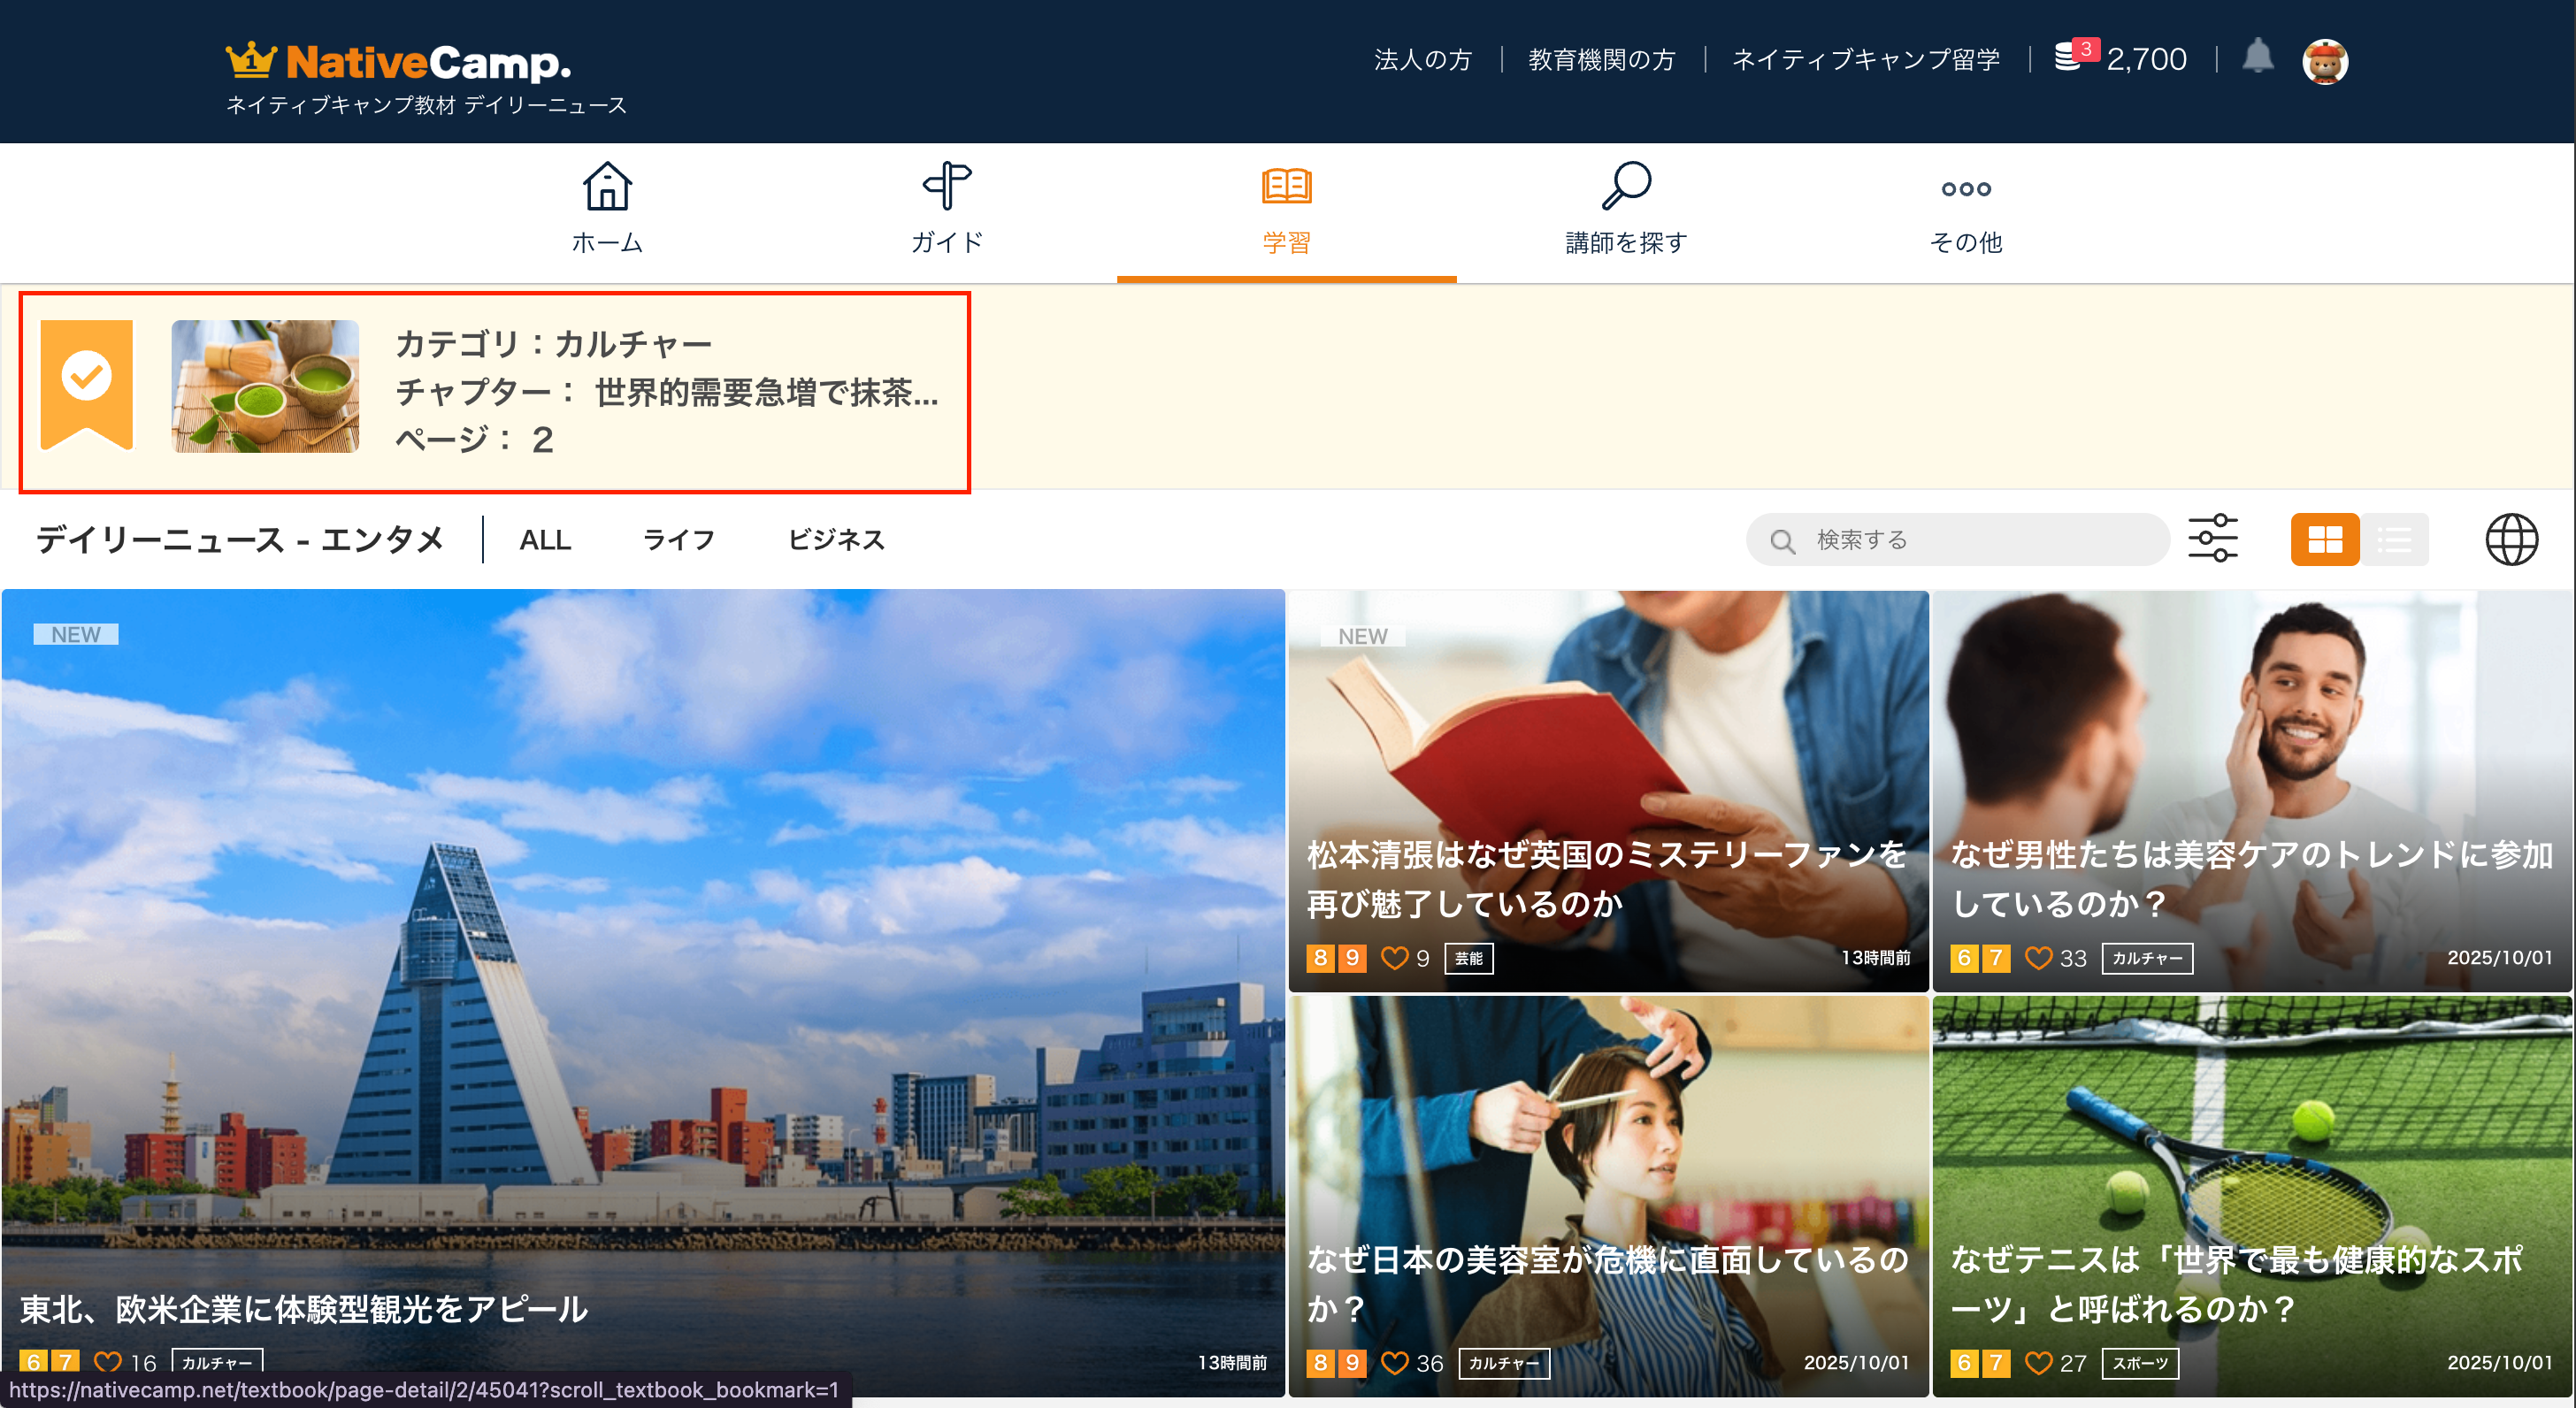Open 講師を探す with the magnifier icon

point(1625,187)
